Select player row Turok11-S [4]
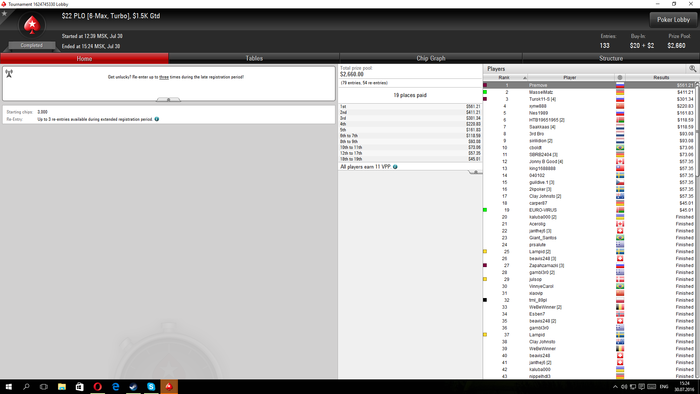This screenshot has height=394, width=700. [589, 99]
